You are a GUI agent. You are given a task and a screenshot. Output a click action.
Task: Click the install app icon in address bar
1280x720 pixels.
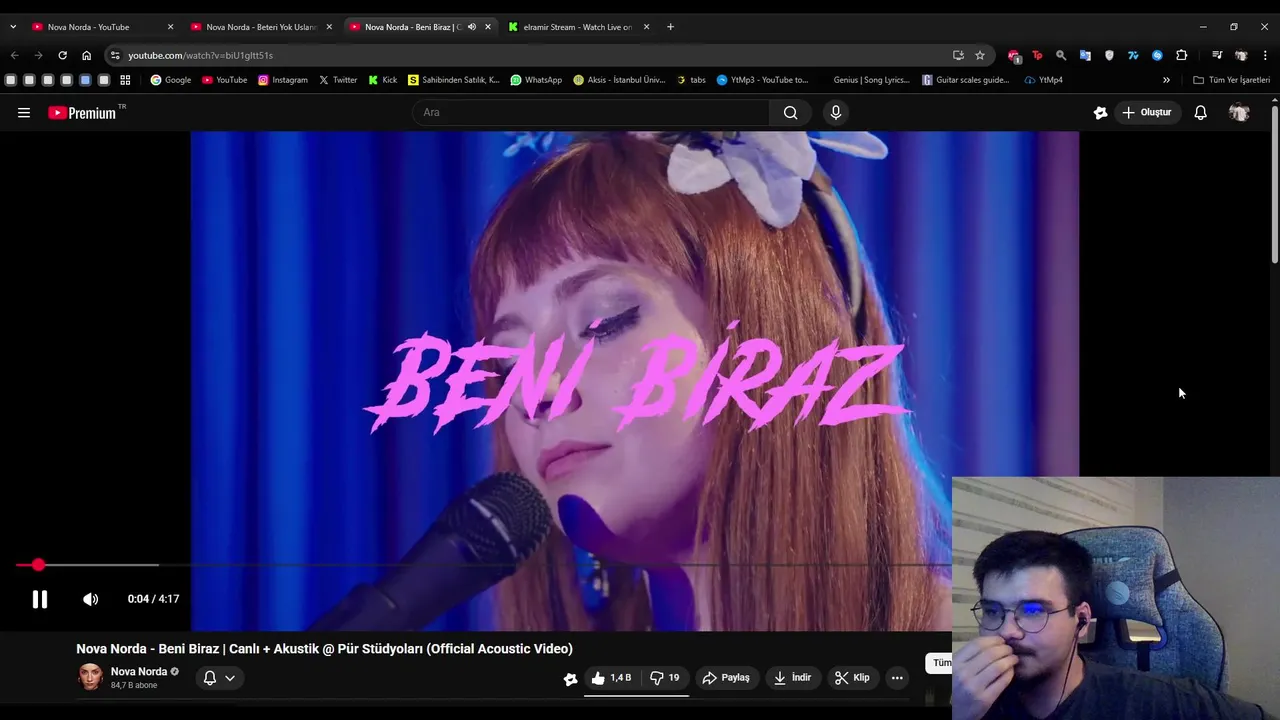958,55
